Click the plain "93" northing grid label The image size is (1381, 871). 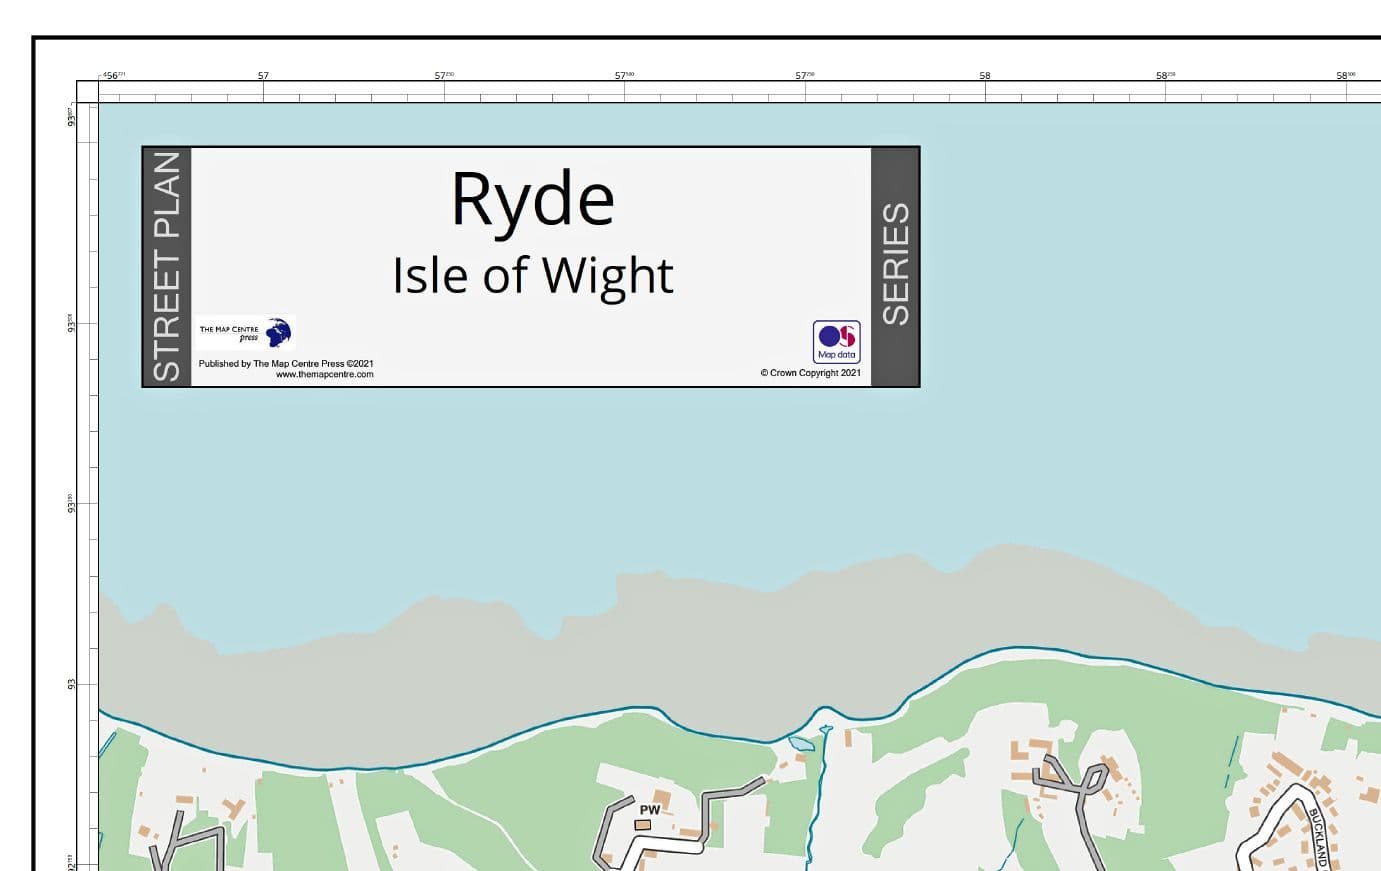71,684
